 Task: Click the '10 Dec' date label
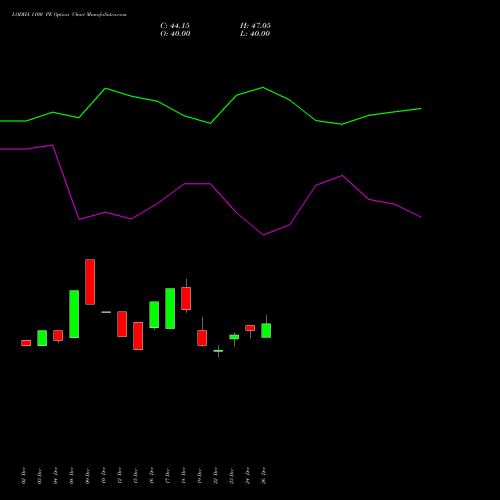tap(104, 476)
